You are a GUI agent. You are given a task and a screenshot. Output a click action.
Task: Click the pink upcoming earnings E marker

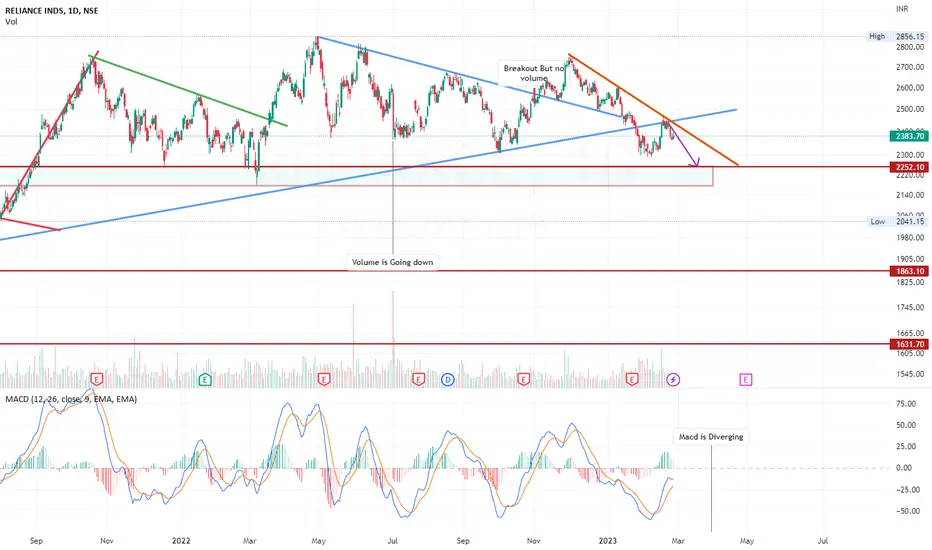tap(745, 379)
